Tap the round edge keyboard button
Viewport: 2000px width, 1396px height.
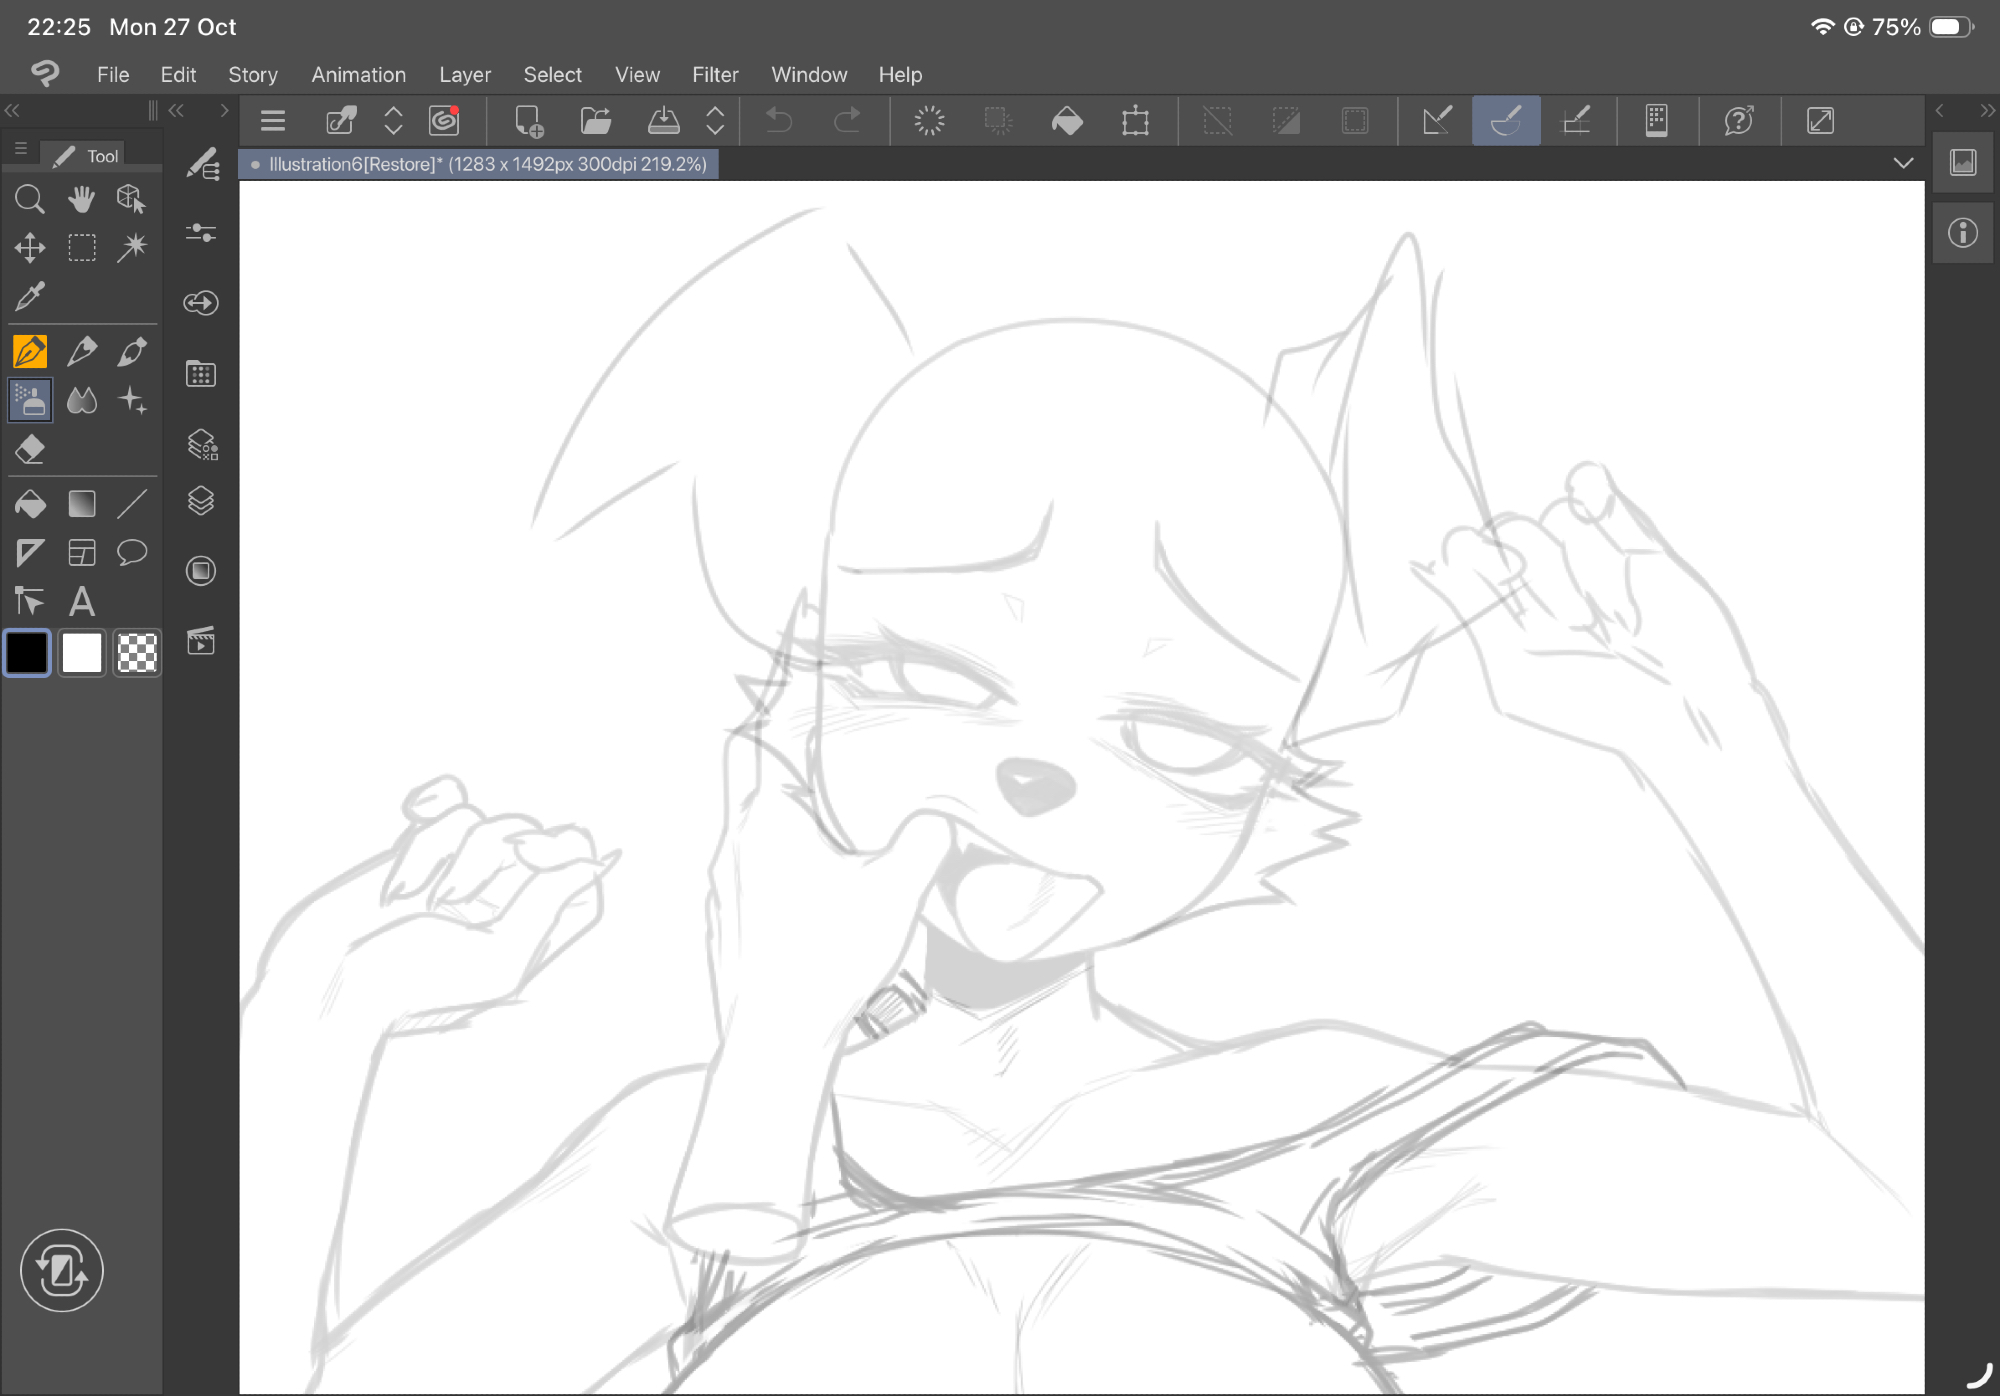click(x=61, y=1270)
